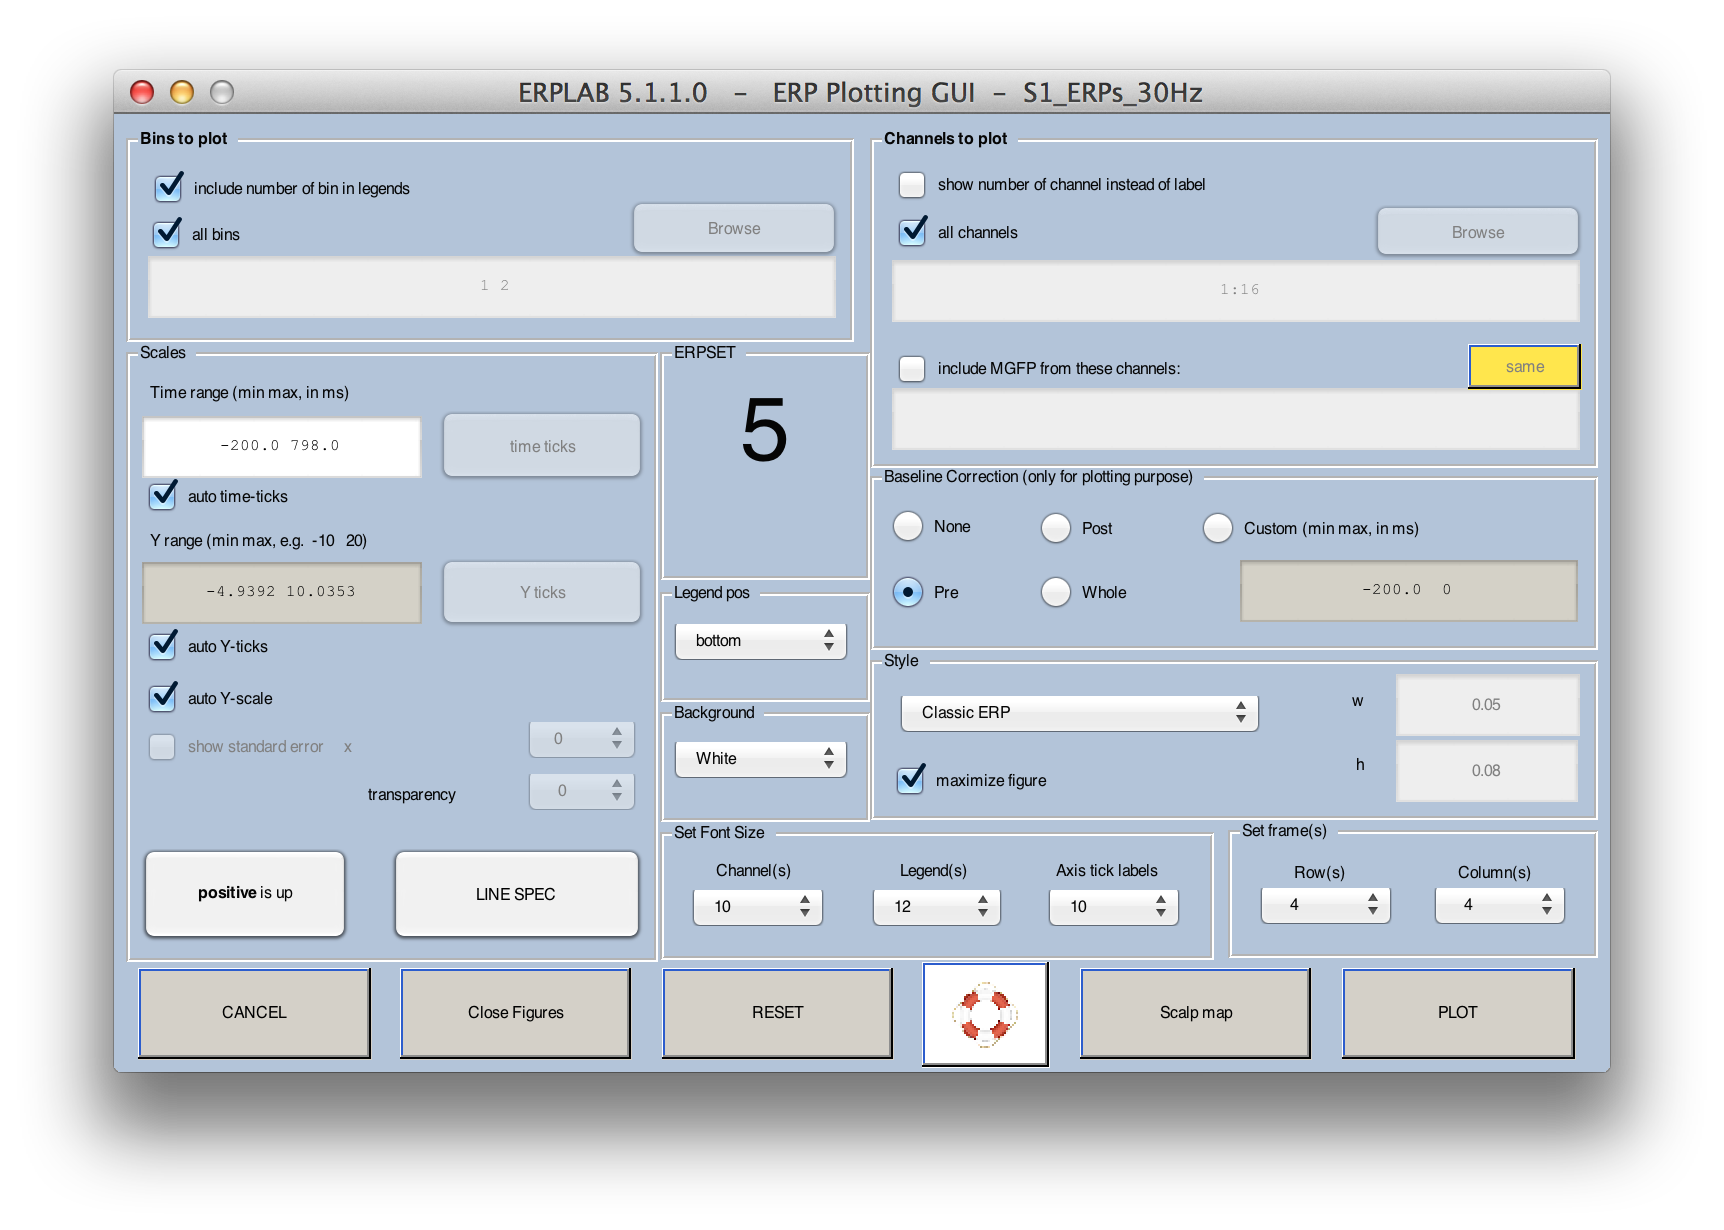Screen dimensions: 1724x1230
Task: Open LINE SPEC settings
Action: [x=516, y=894]
